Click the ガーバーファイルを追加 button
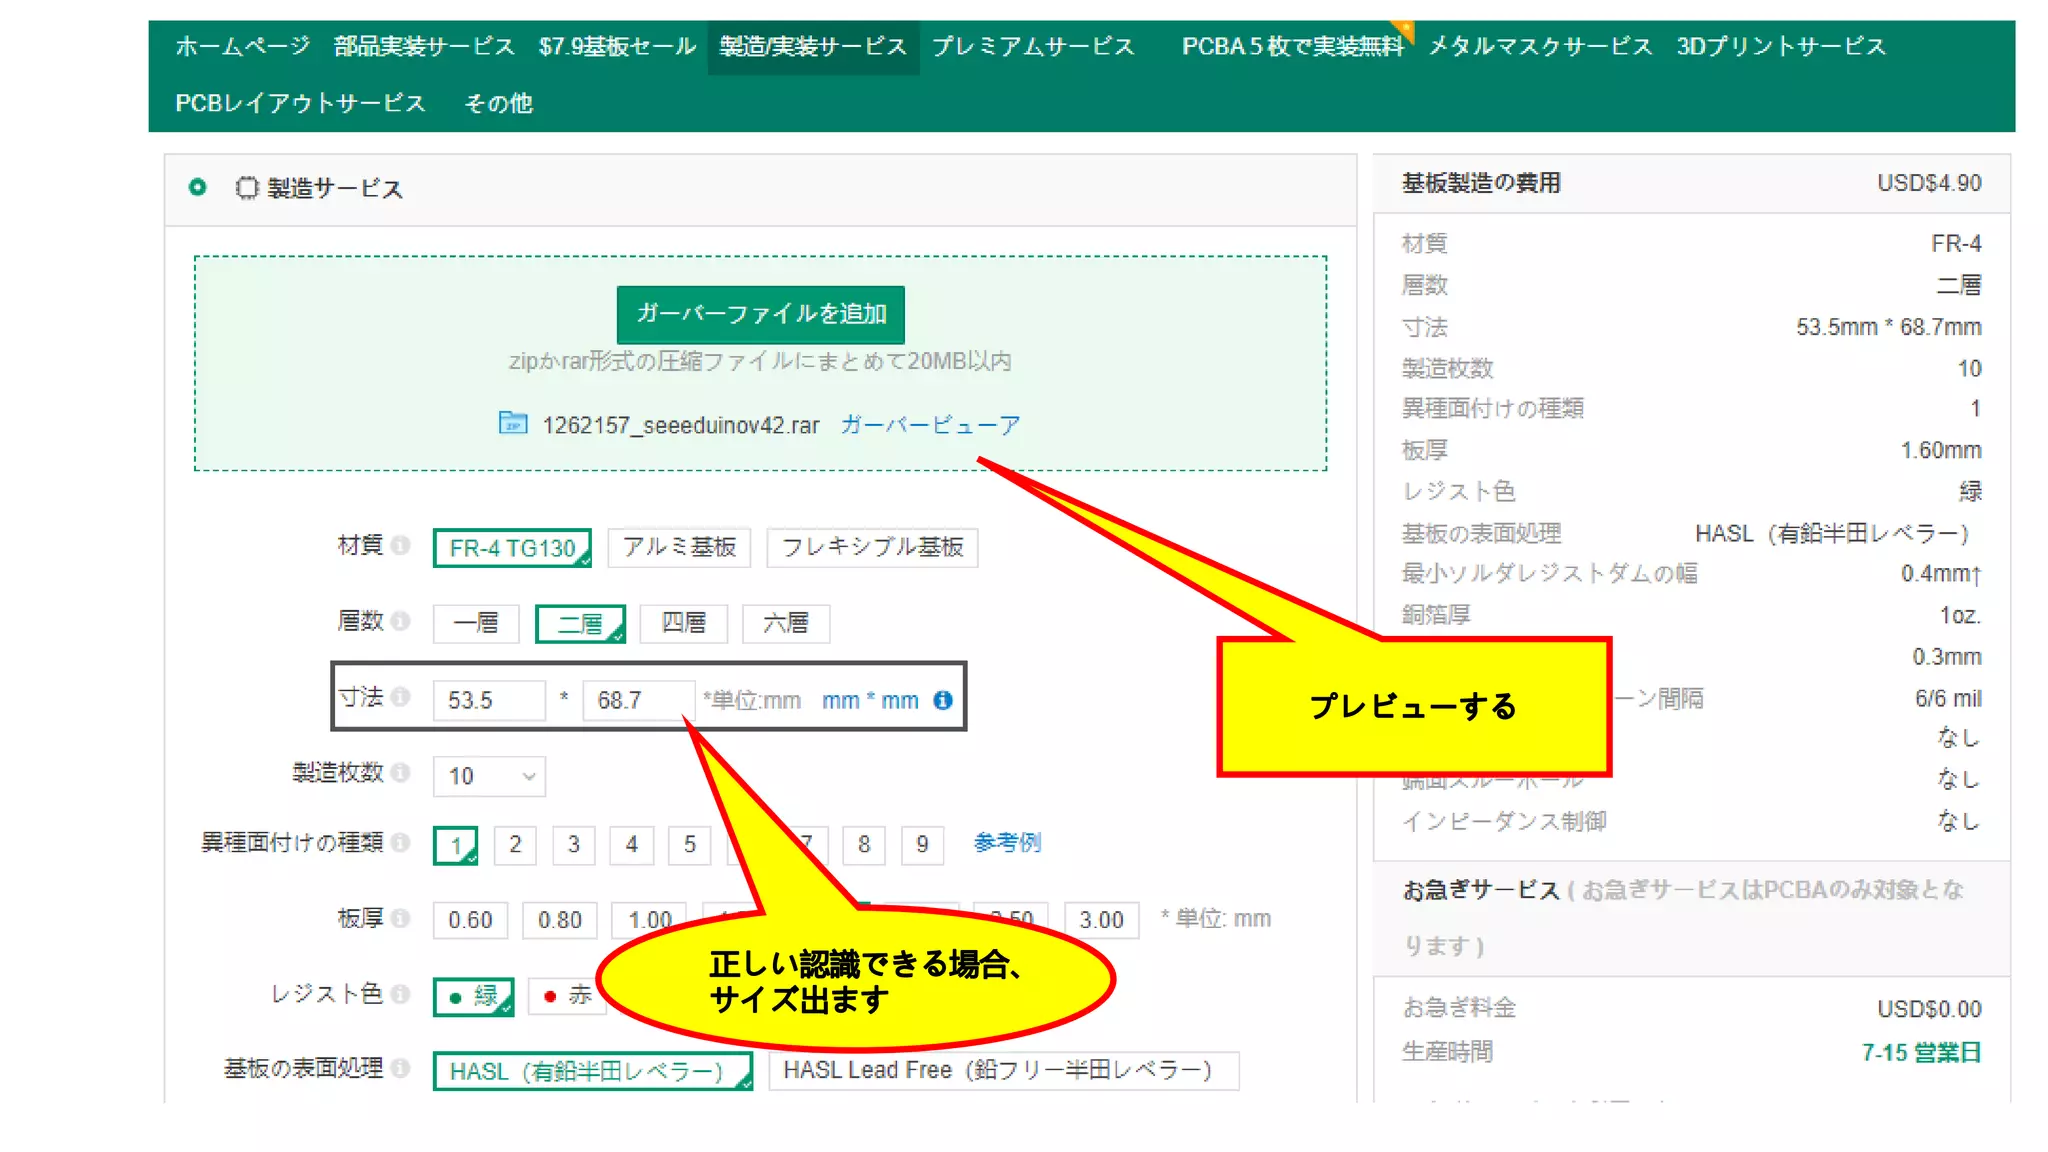 pyautogui.click(x=761, y=314)
